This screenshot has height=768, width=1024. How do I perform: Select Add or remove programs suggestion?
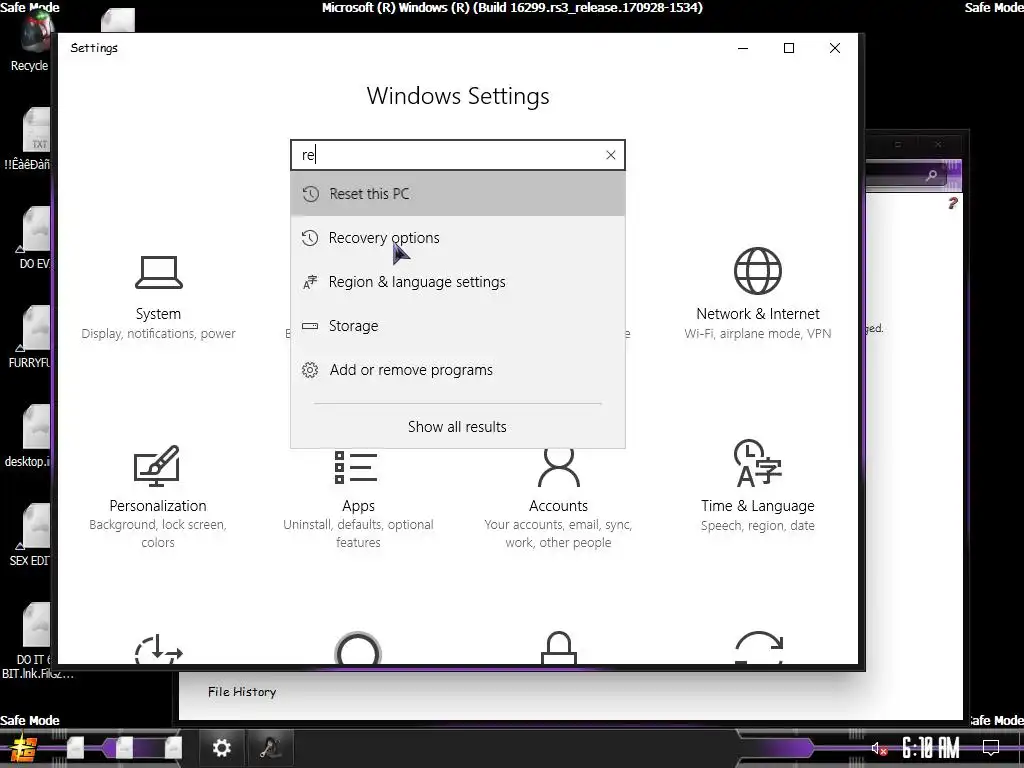(458, 370)
